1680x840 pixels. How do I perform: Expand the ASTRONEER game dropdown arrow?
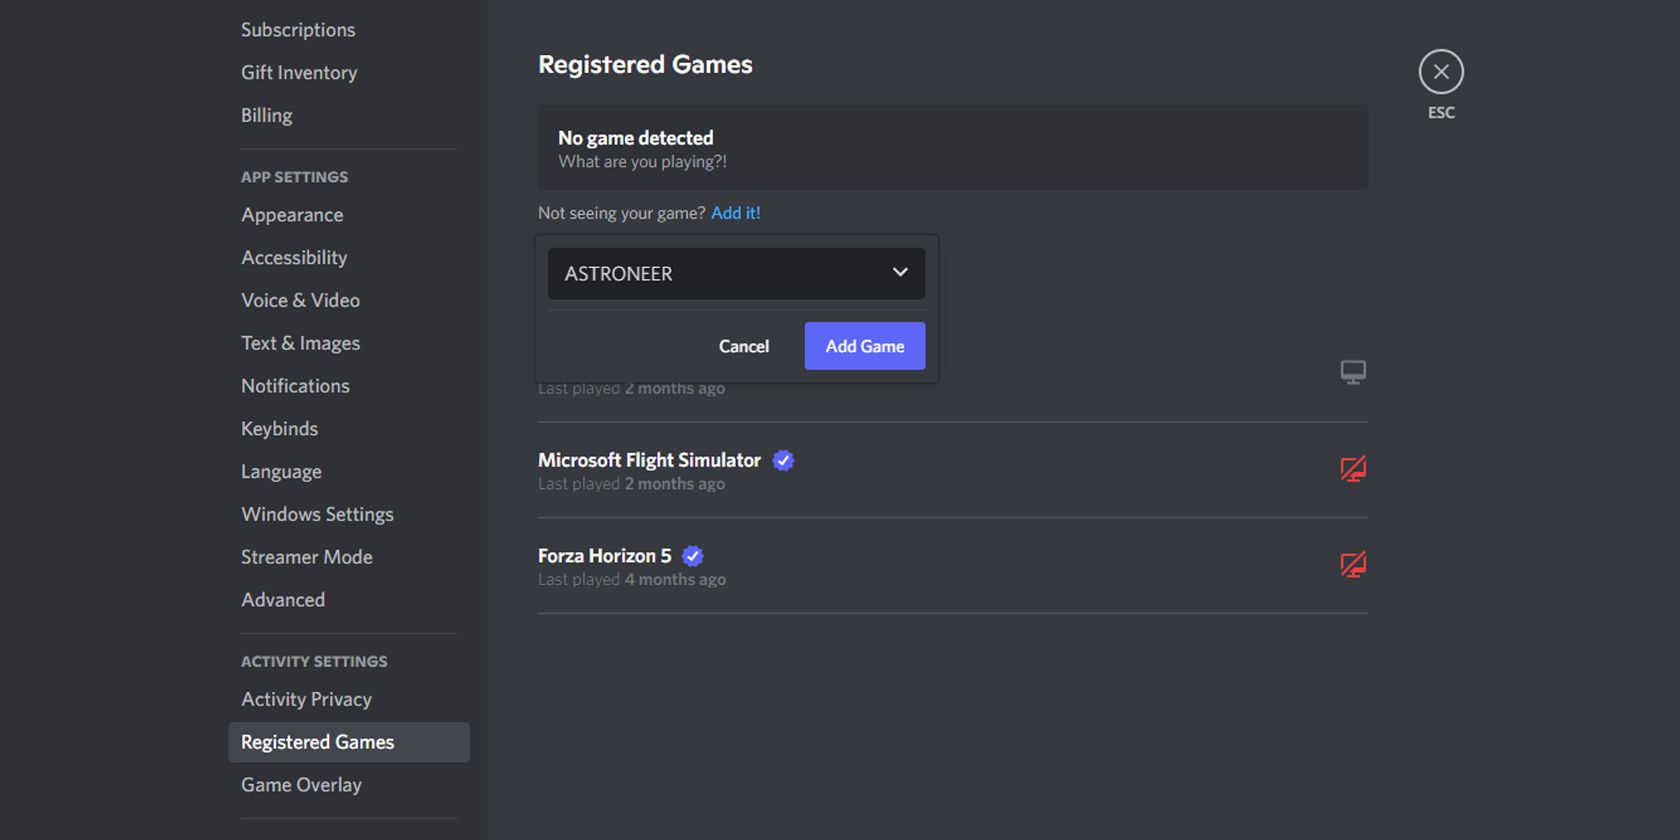899,273
